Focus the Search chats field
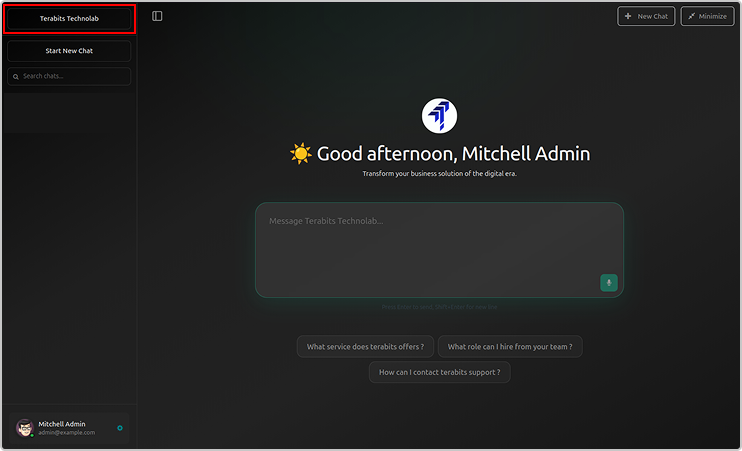 click(74, 77)
